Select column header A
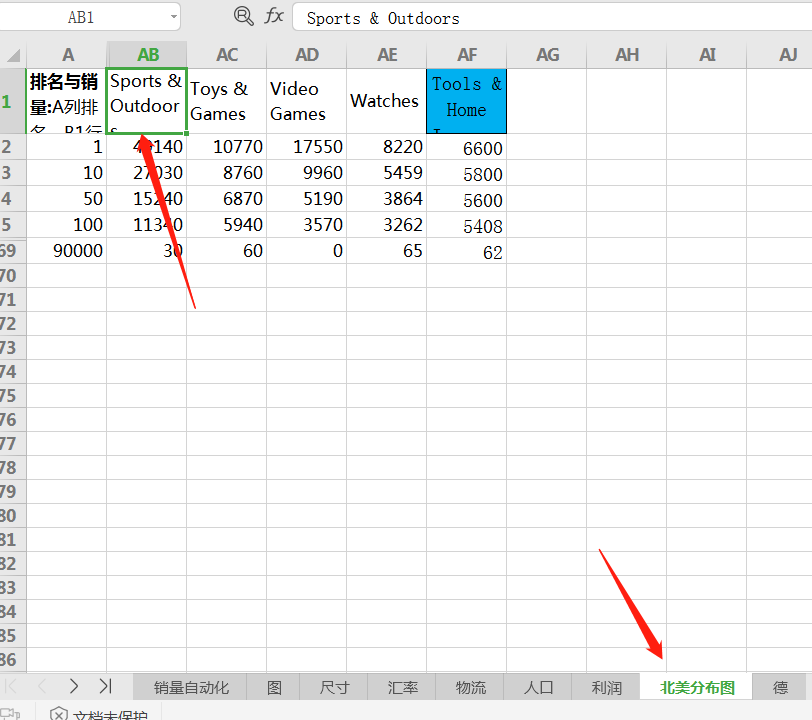This screenshot has height=720, width=812. click(x=67, y=55)
